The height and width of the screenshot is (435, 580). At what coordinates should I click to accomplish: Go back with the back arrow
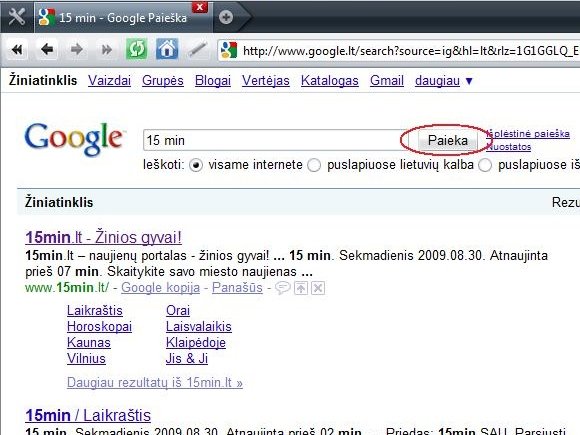pyautogui.click(x=47, y=49)
